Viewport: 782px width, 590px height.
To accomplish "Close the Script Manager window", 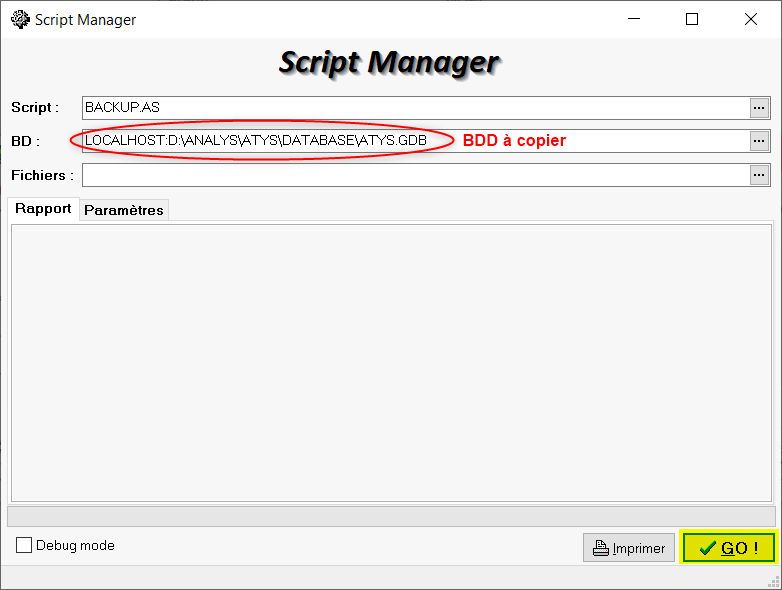I will (750, 19).
